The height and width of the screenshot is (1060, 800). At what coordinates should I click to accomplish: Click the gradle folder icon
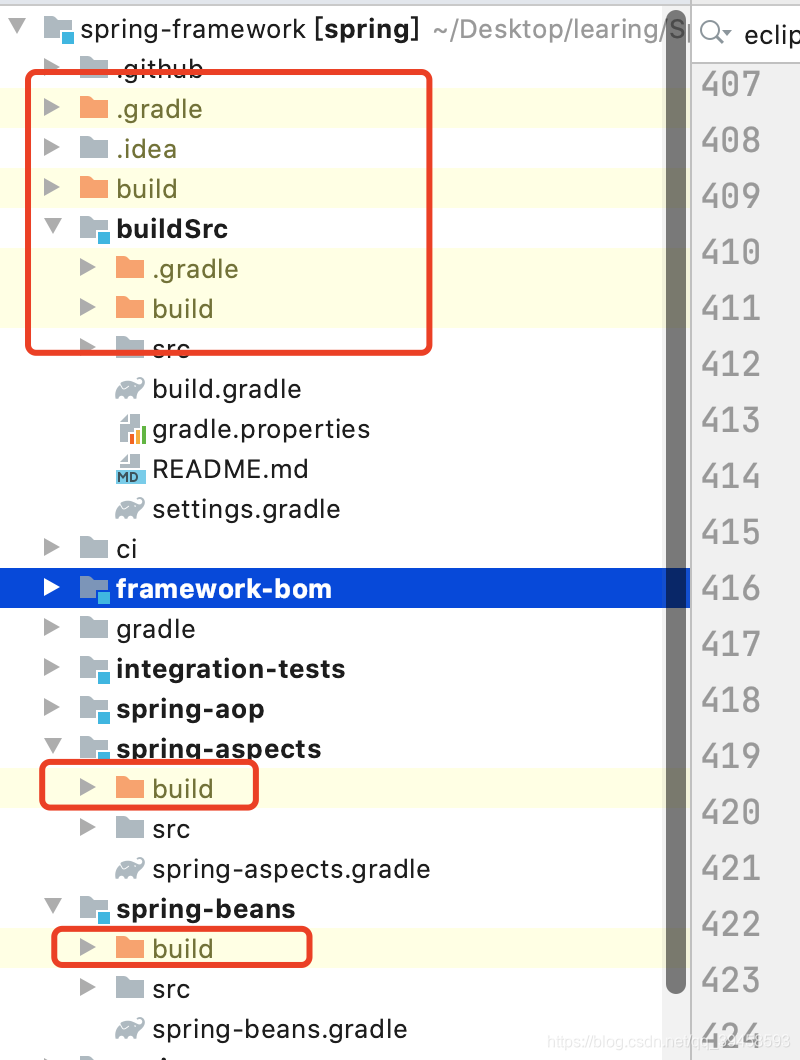pyautogui.click(x=94, y=627)
